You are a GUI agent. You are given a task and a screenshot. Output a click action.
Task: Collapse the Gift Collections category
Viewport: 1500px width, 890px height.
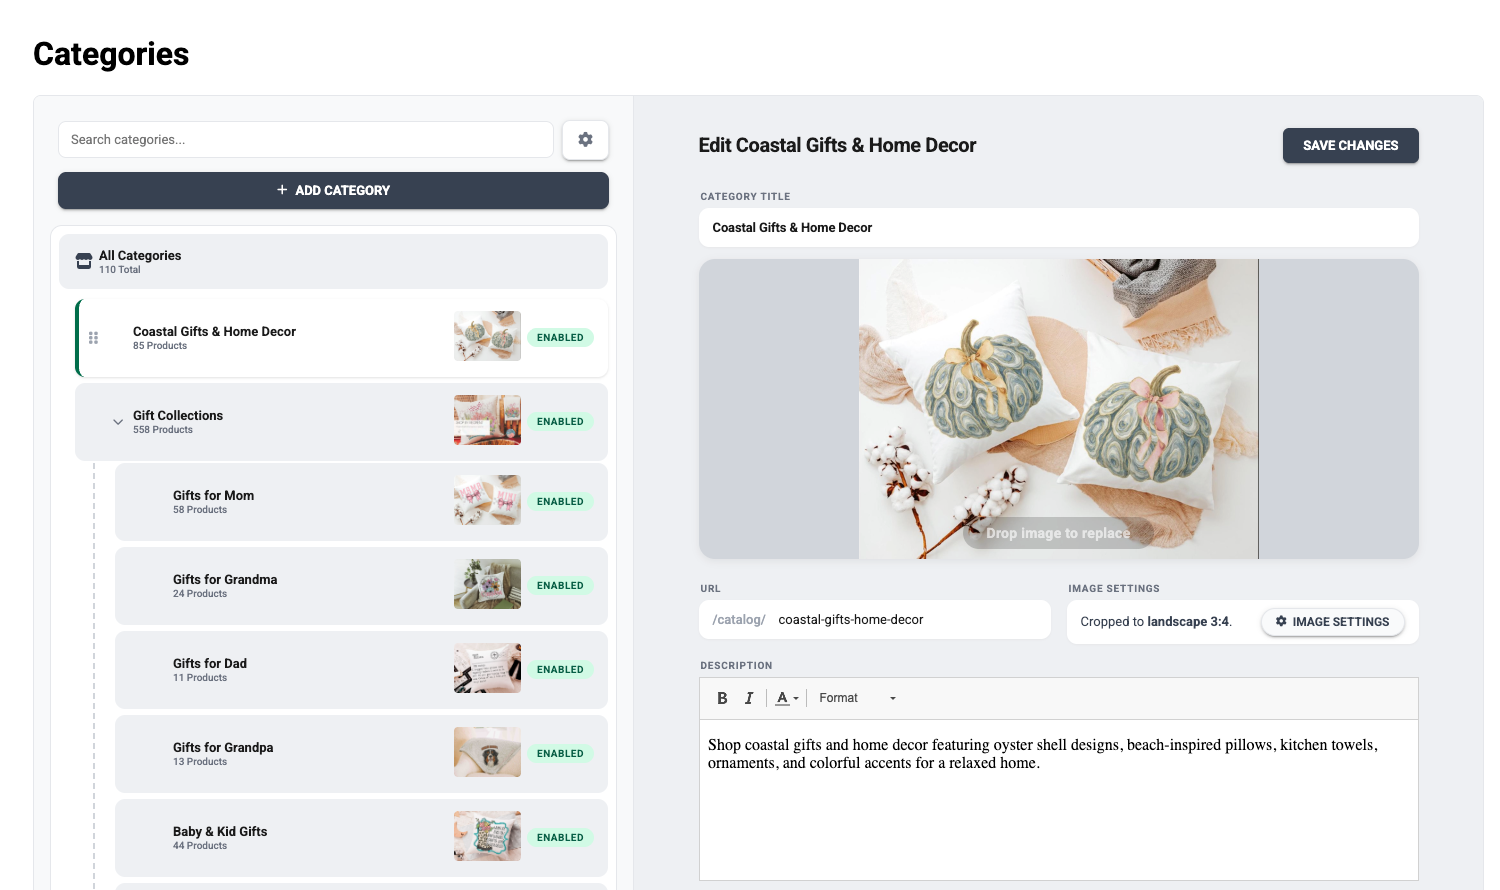click(118, 422)
